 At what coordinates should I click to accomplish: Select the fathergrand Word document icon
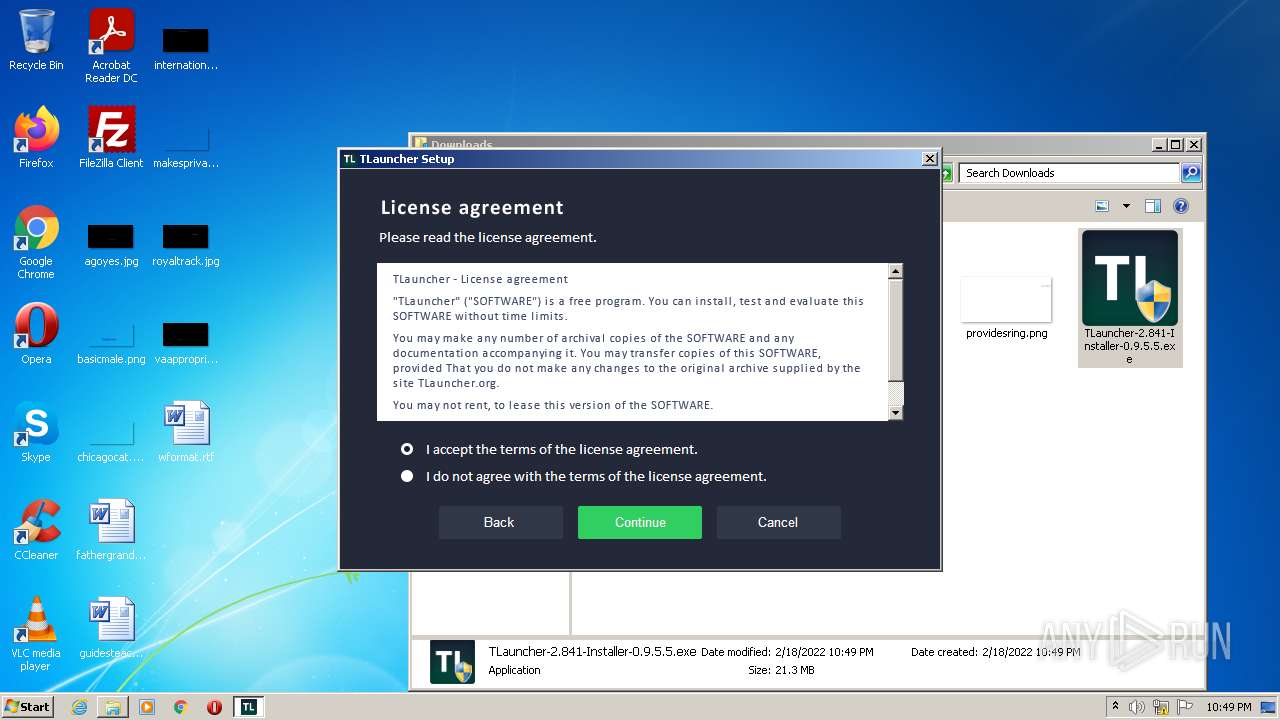pyautogui.click(x=111, y=530)
